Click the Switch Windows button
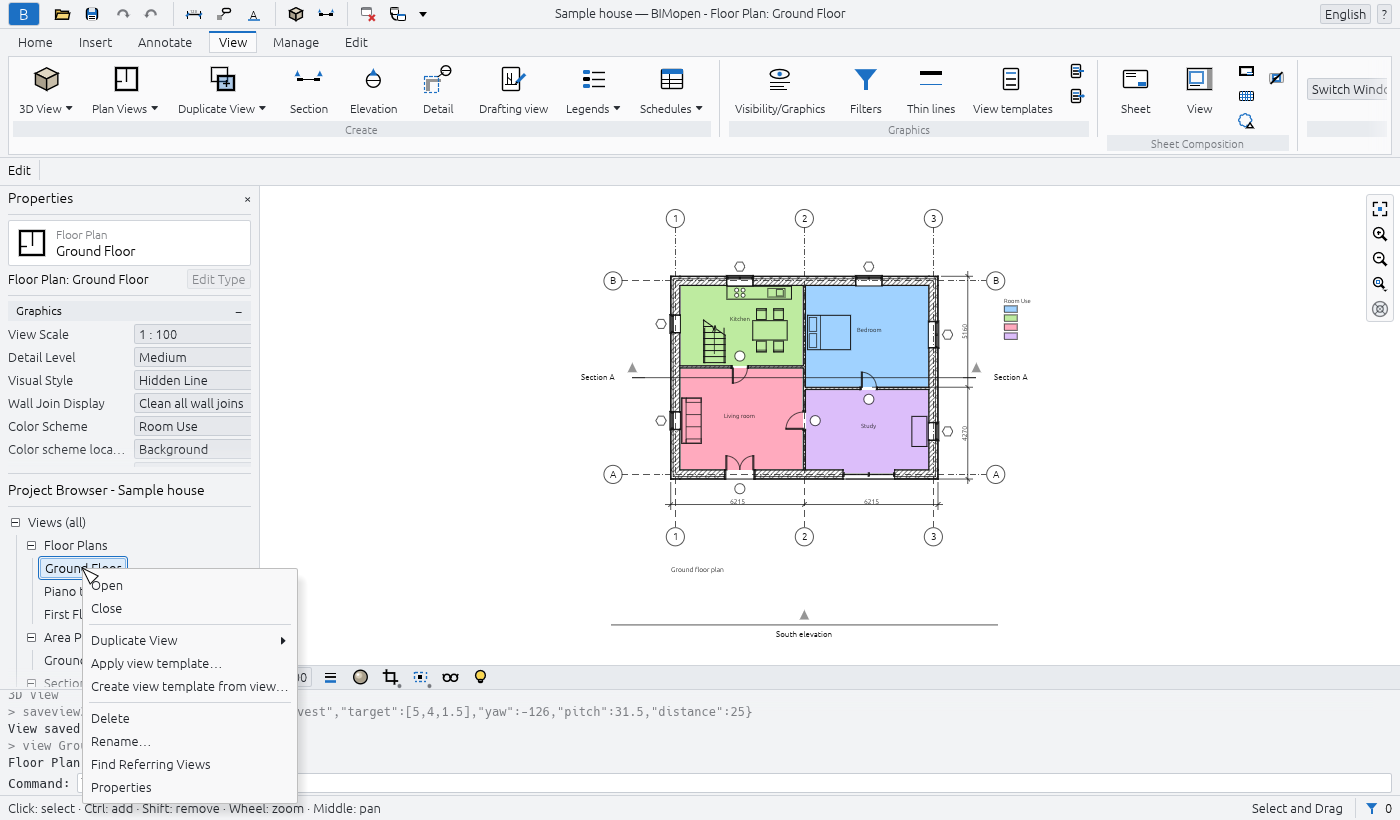This screenshot has height=820, width=1400. pyautogui.click(x=1347, y=89)
